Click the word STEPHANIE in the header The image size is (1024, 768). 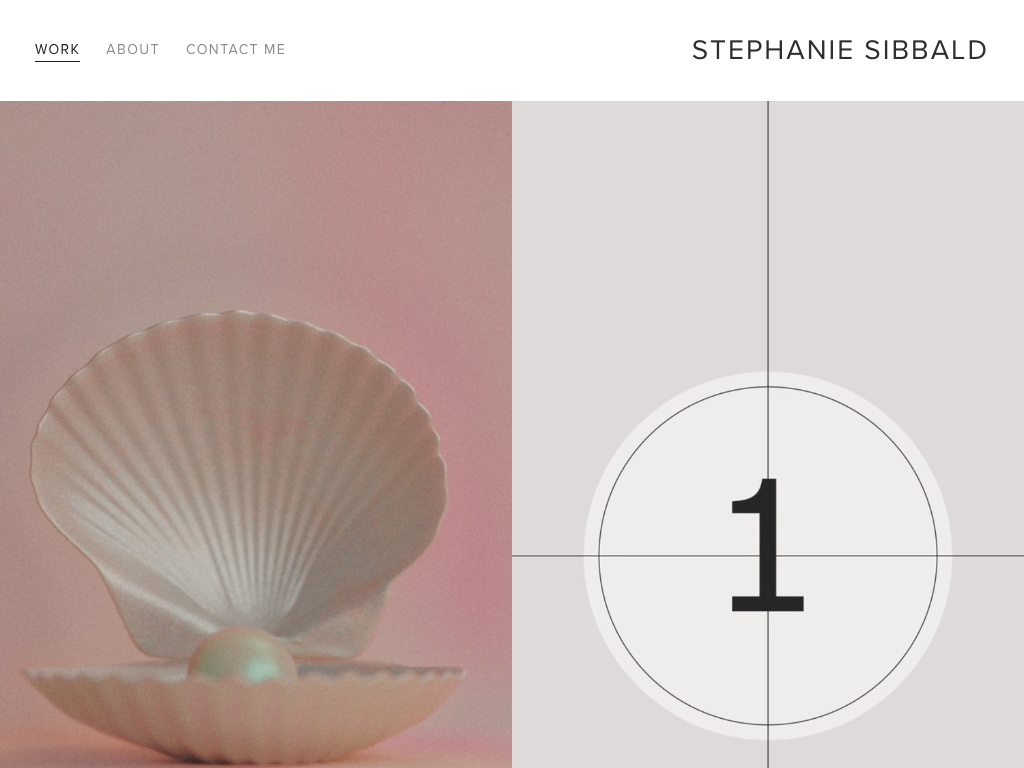coord(773,50)
